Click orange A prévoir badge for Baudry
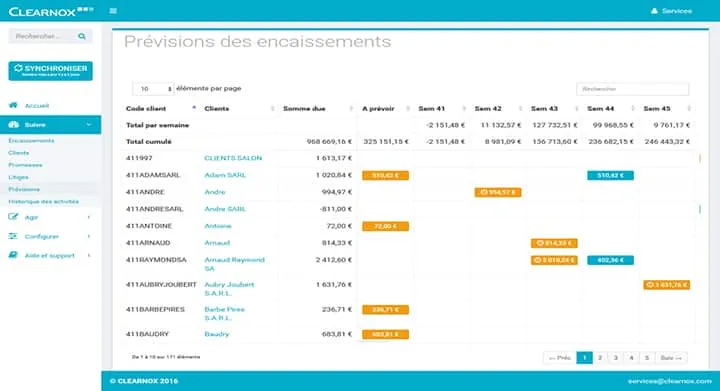Viewport: 720px width, 391px height. pyautogui.click(x=385, y=335)
